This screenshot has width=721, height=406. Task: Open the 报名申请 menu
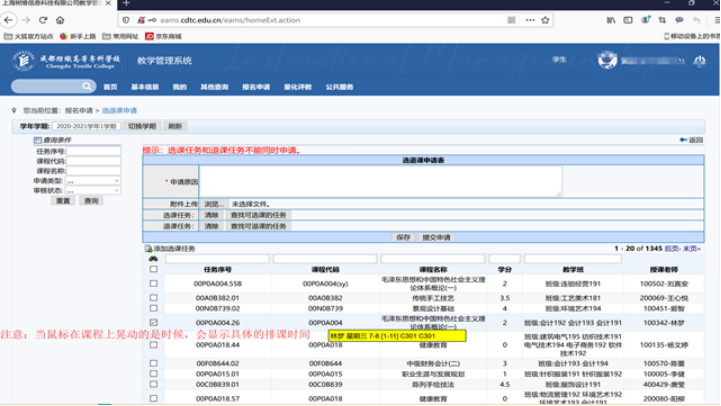point(255,87)
